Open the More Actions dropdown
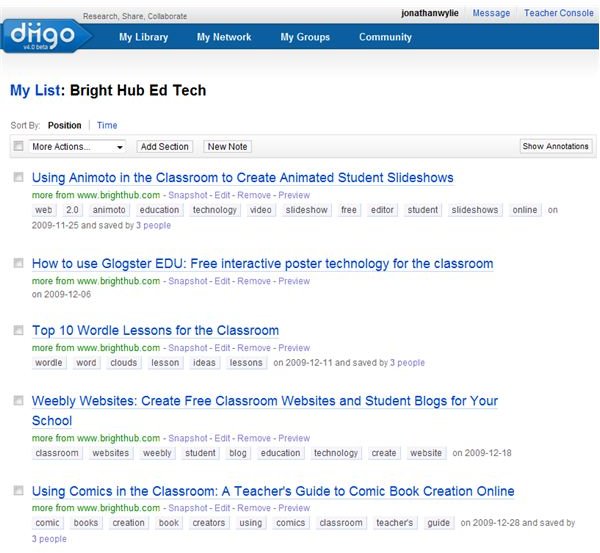This screenshot has height=553, width=600. [x=77, y=147]
